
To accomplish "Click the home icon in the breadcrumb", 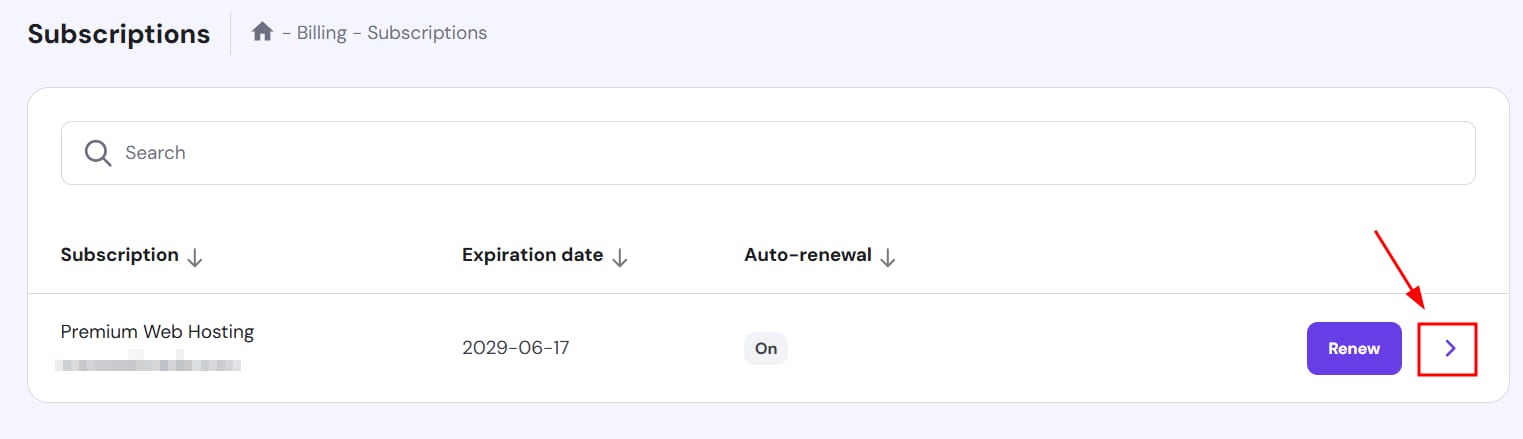I will tap(262, 33).
